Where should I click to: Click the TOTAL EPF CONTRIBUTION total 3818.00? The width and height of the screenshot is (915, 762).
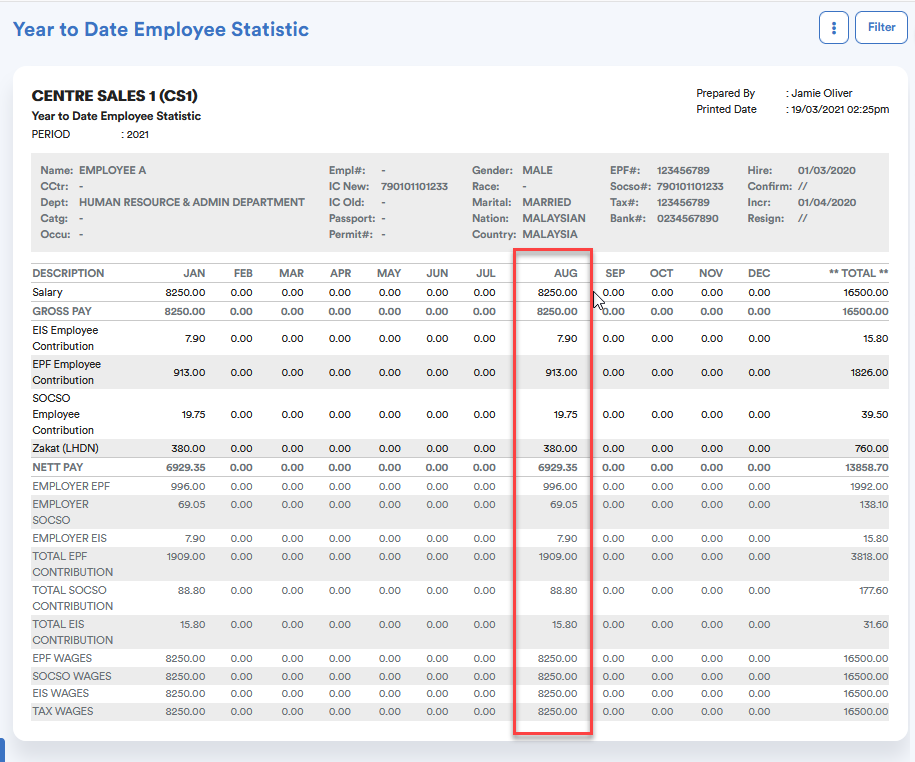[x=869, y=556]
